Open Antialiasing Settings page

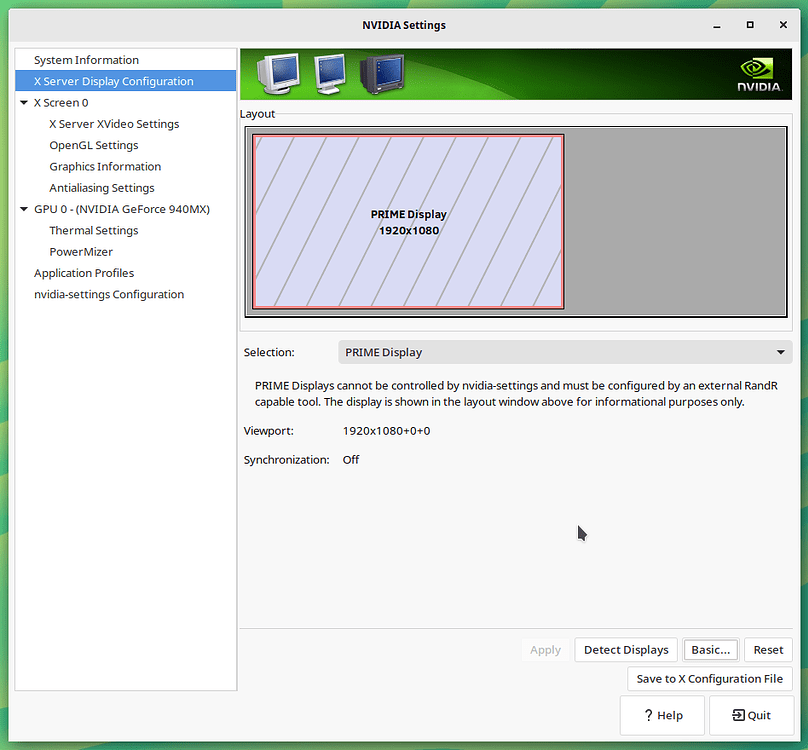coord(102,188)
